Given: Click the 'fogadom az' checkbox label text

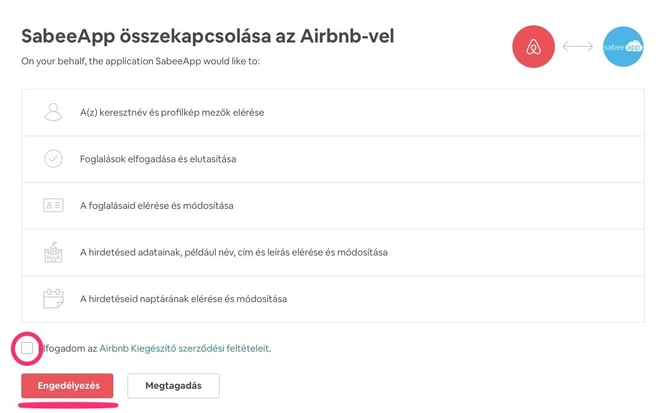Looking at the screenshot, I should pyautogui.click(x=69, y=349).
